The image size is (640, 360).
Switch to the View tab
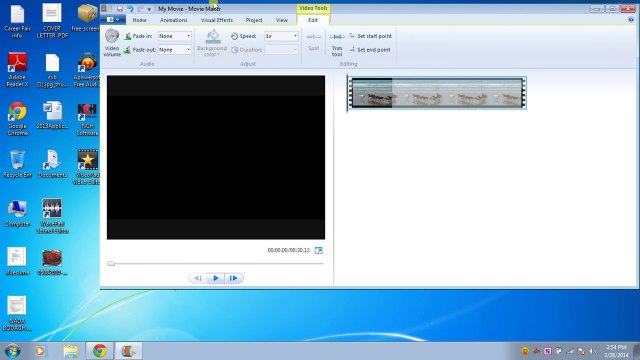coord(282,20)
